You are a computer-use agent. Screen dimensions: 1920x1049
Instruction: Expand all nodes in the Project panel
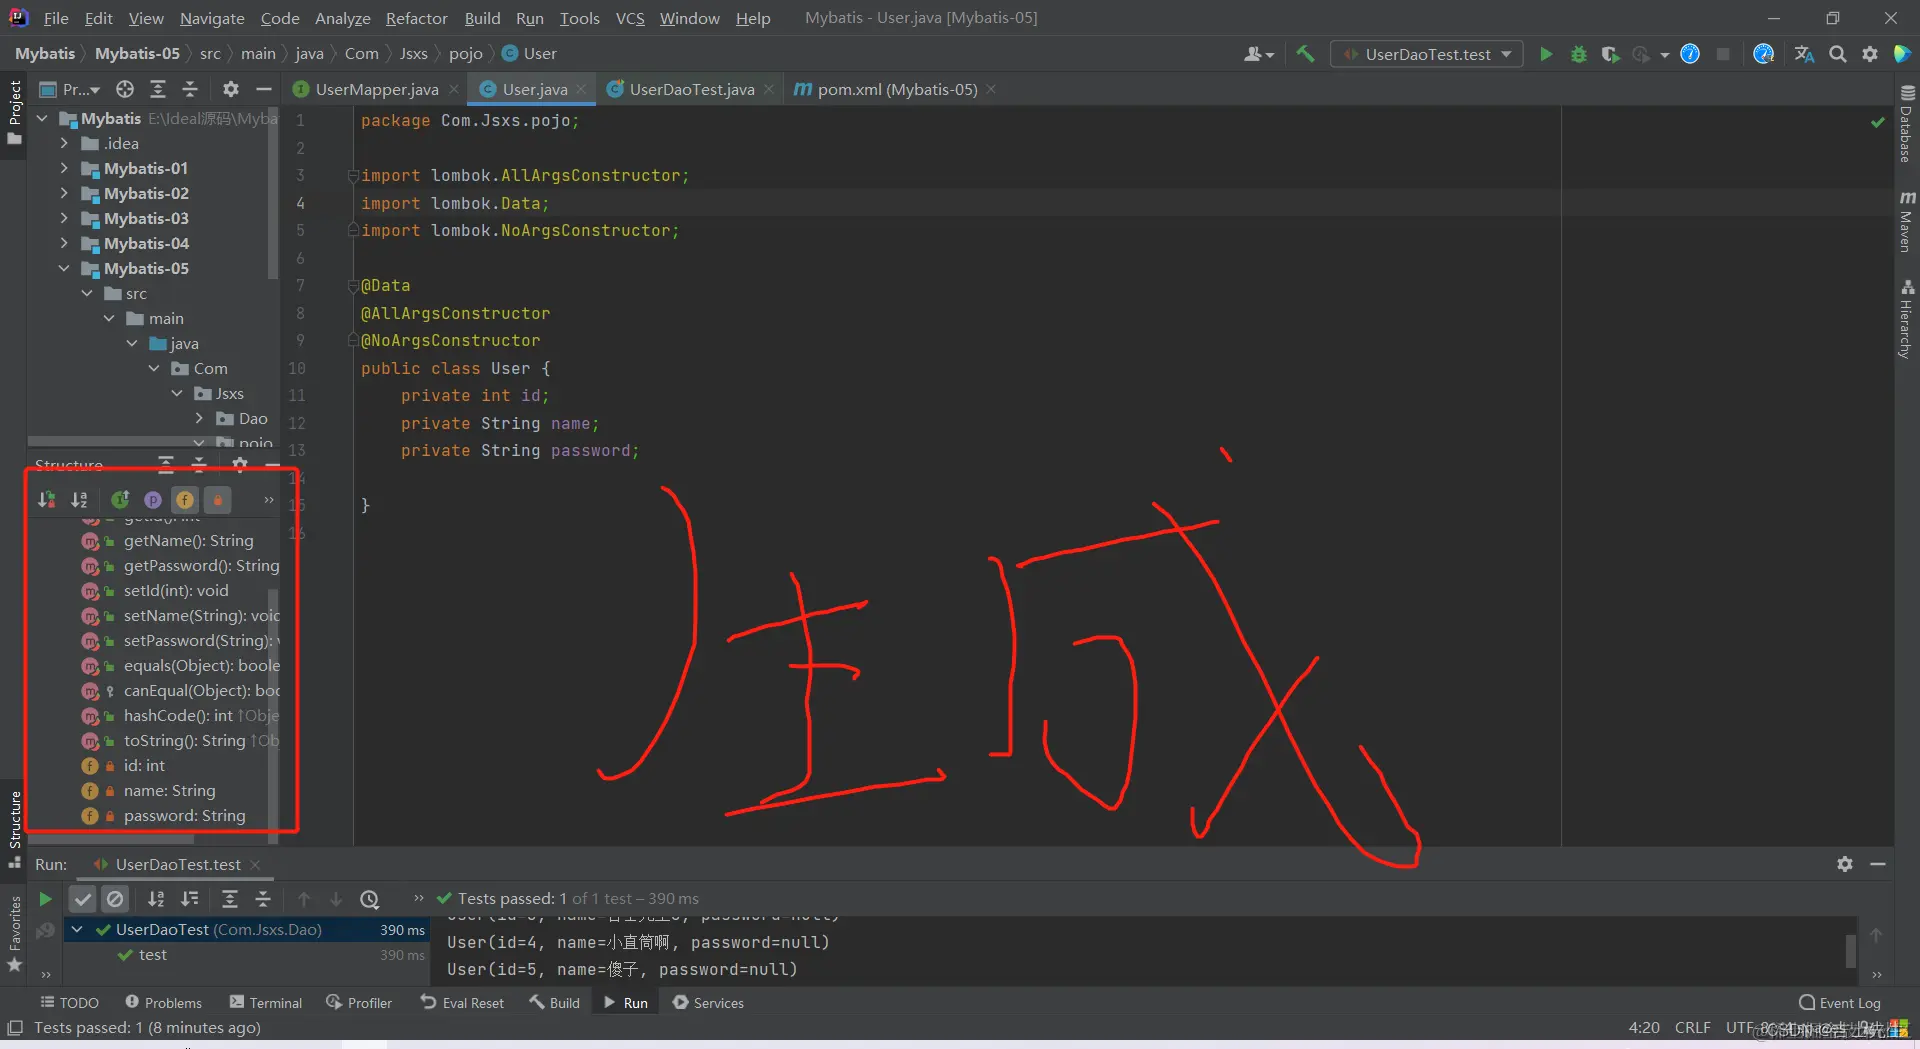coord(158,89)
